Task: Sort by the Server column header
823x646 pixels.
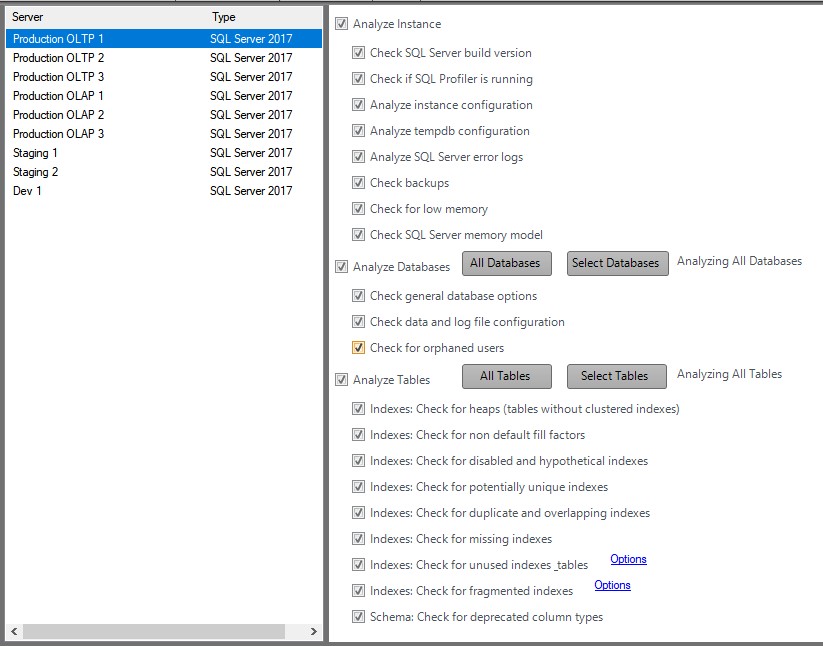Action: (x=28, y=17)
